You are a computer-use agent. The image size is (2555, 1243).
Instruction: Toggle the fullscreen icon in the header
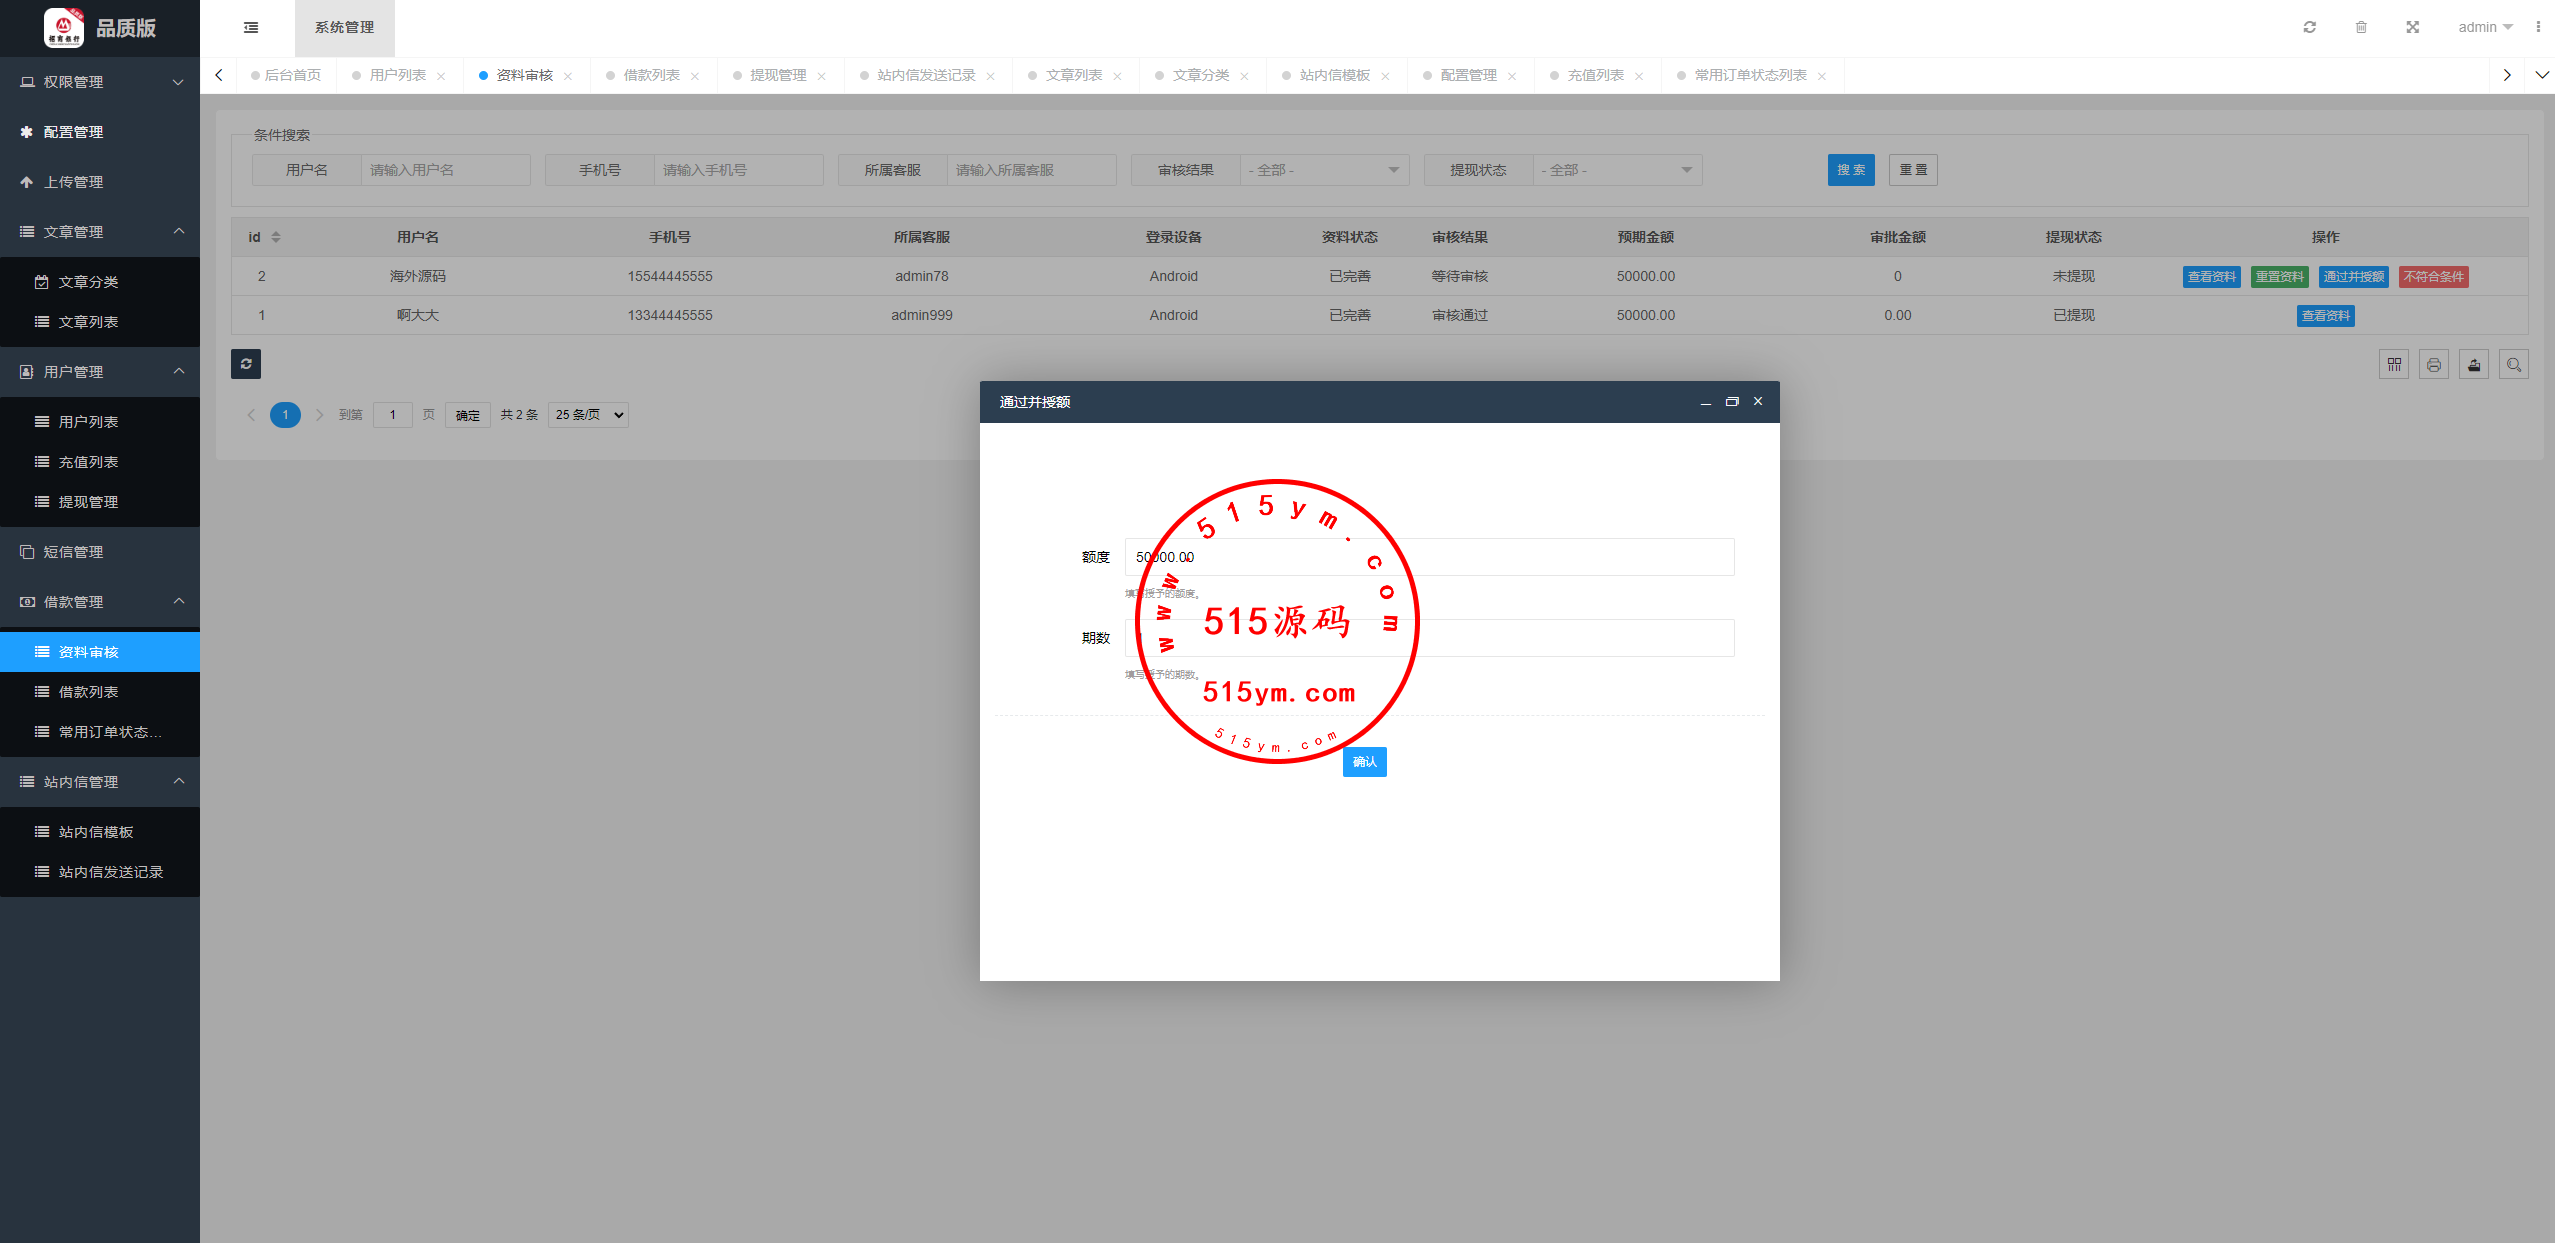coord(2413,27)
